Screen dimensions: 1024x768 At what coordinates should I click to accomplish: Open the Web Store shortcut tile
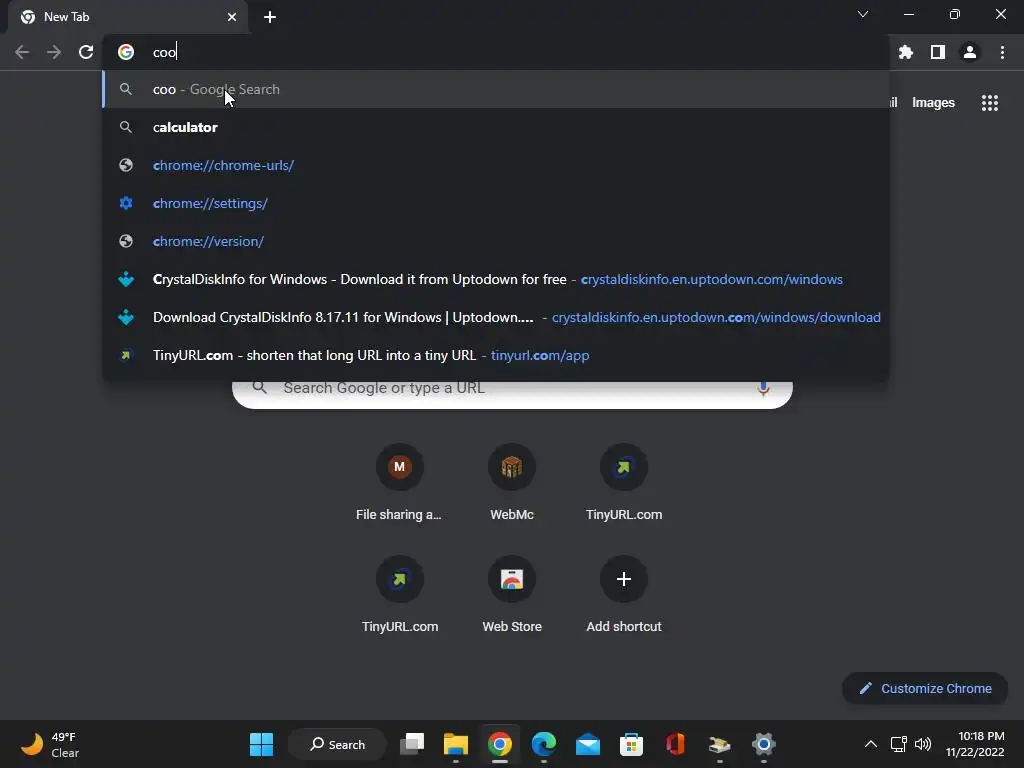click(512, 595)
